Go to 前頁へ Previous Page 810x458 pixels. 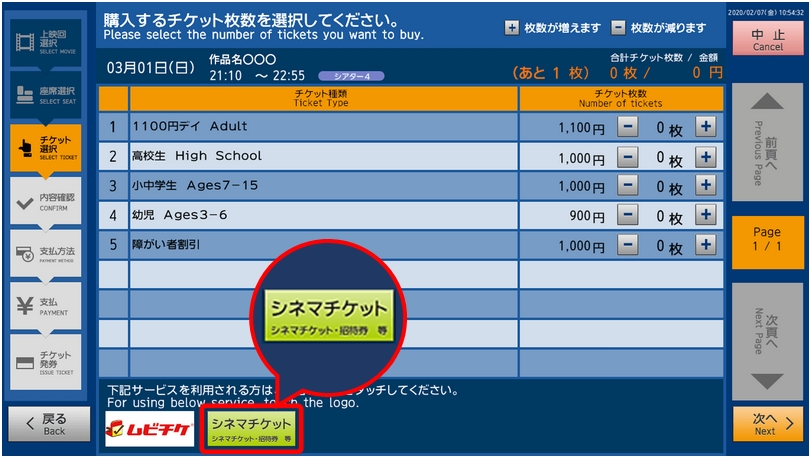click(767, 142)
